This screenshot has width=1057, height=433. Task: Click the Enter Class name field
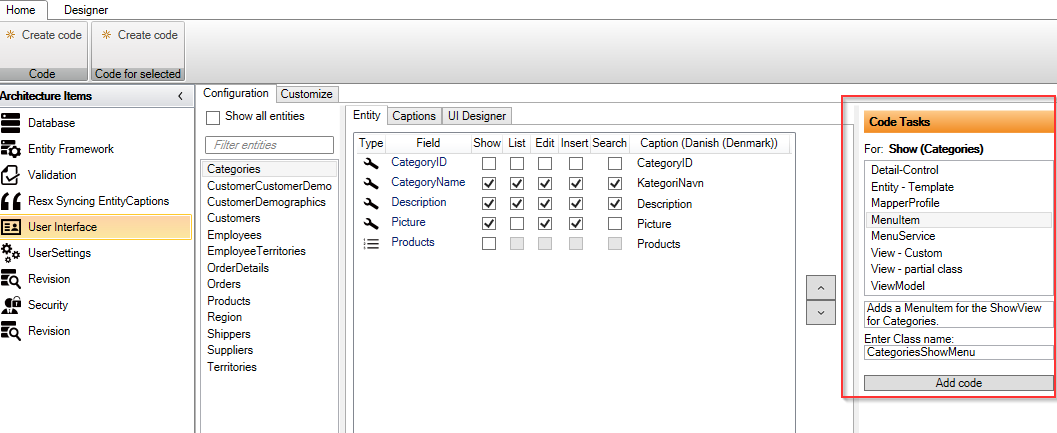pos(958,352)
